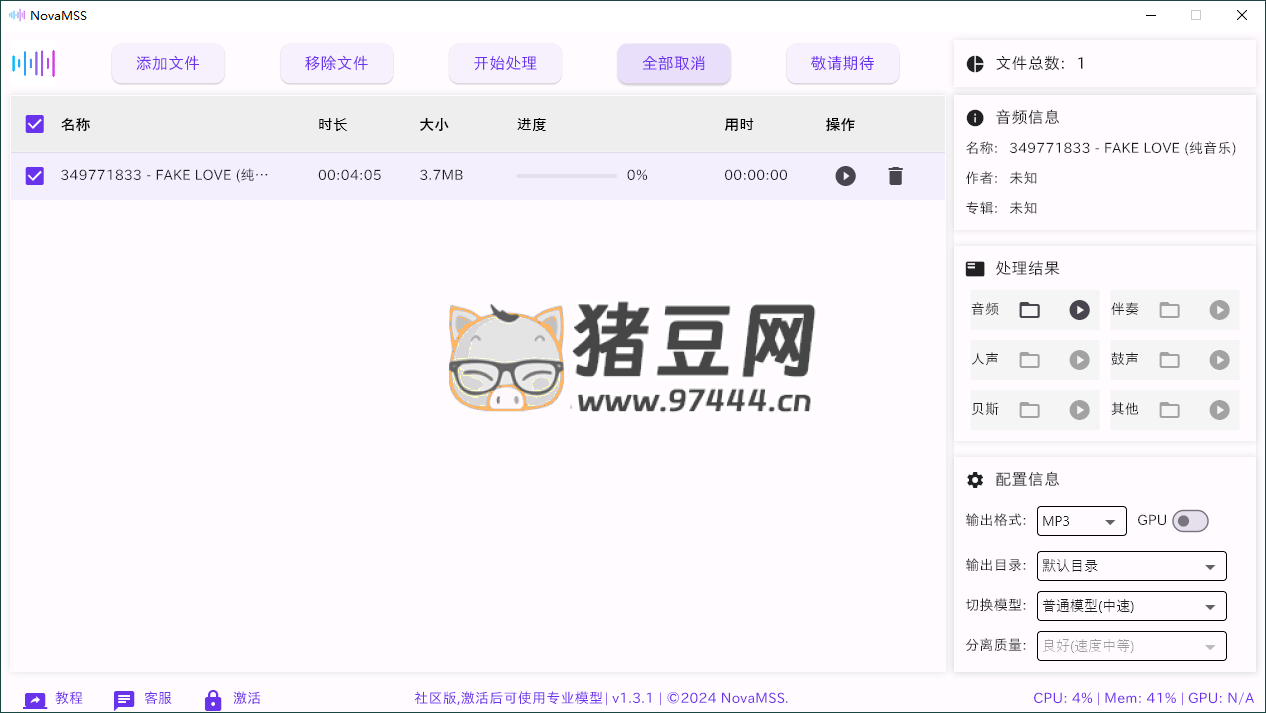Open the 伴奏 output folder
The width and height of the screenshot is (1266, 713).
pos(1169,310)
